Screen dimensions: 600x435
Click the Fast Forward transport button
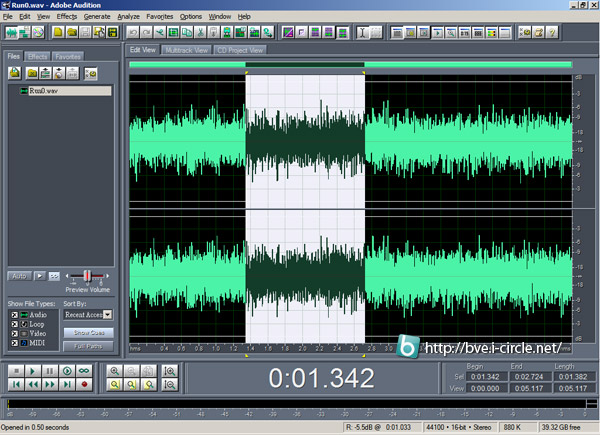click(49, 384)
